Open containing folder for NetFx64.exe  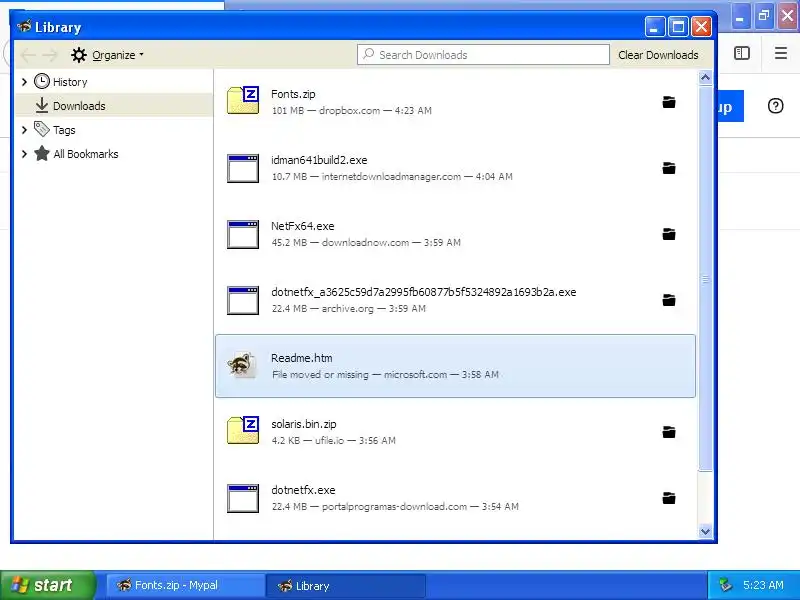669,234
